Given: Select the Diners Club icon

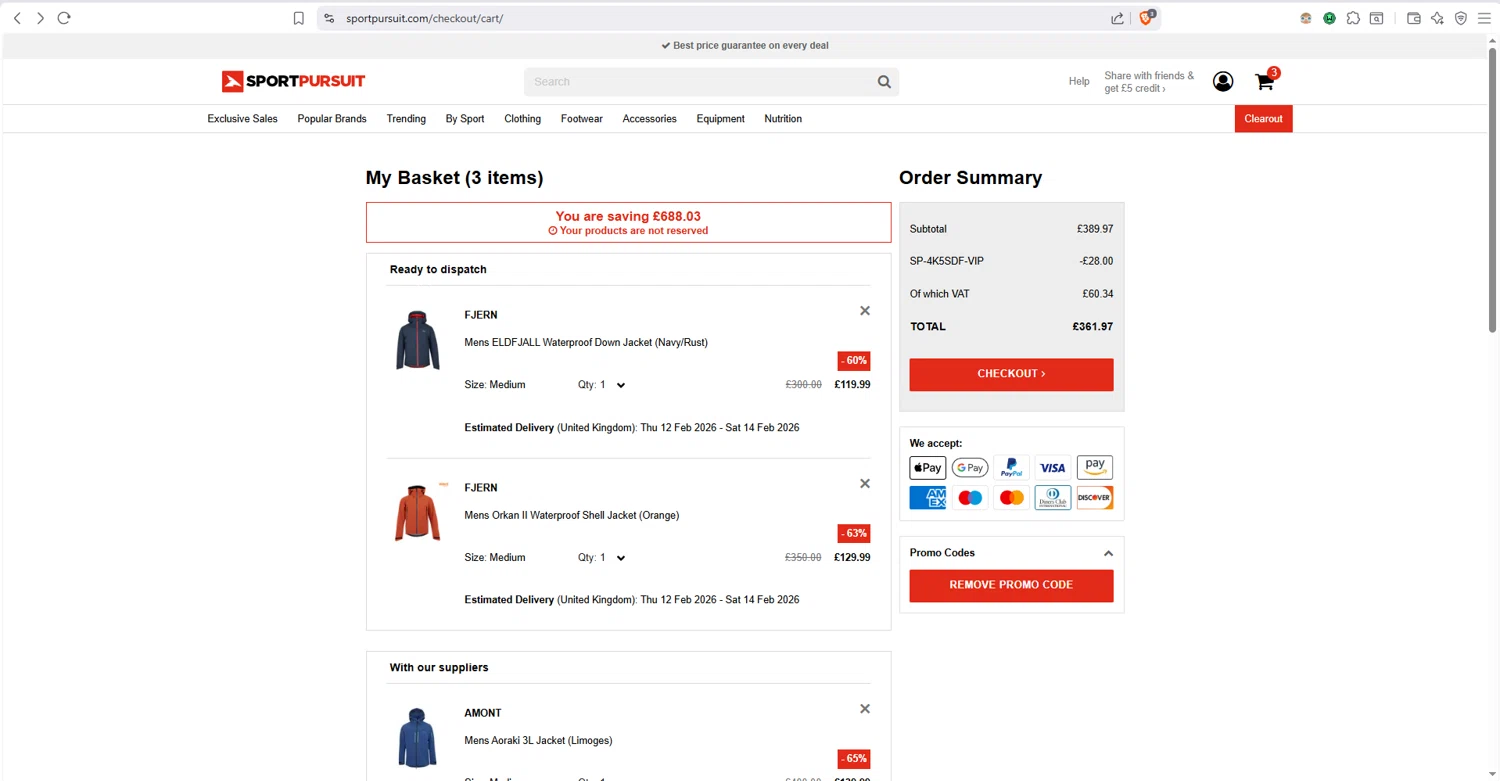Looking at the screenshot, I should pos(1053,498).
